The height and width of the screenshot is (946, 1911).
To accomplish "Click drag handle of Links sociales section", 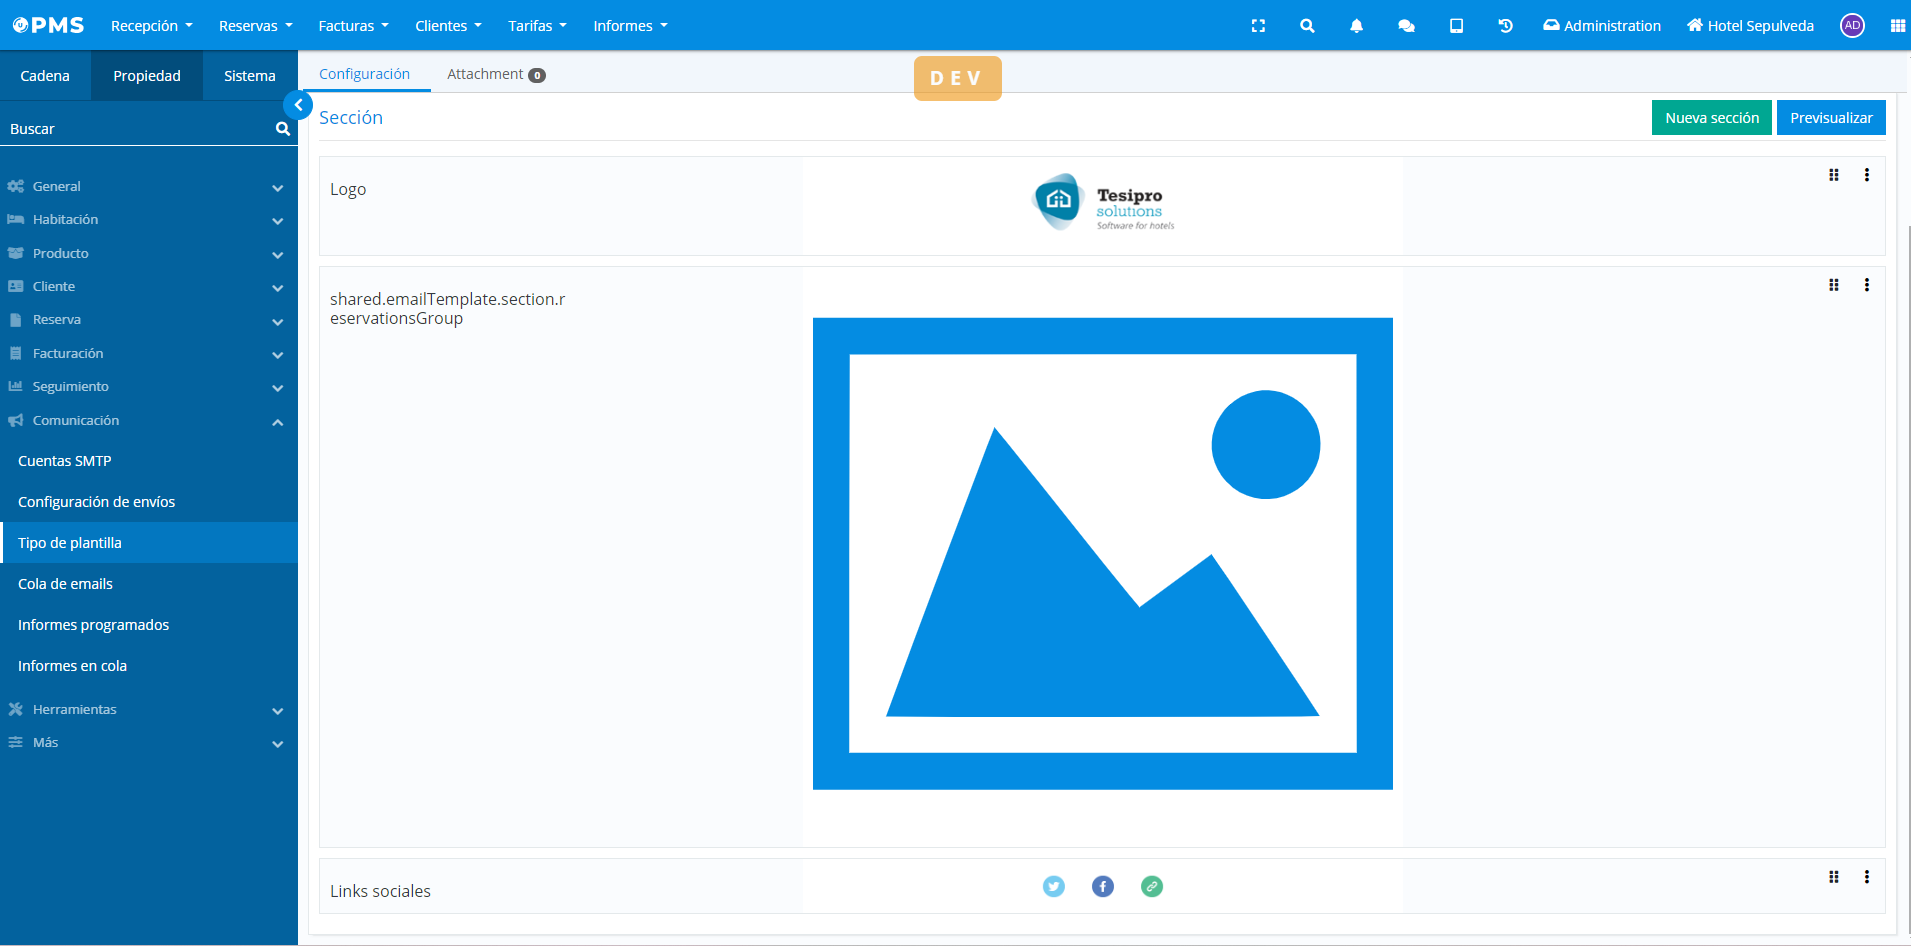I will pyautogui.click(x=1833, y=877).
